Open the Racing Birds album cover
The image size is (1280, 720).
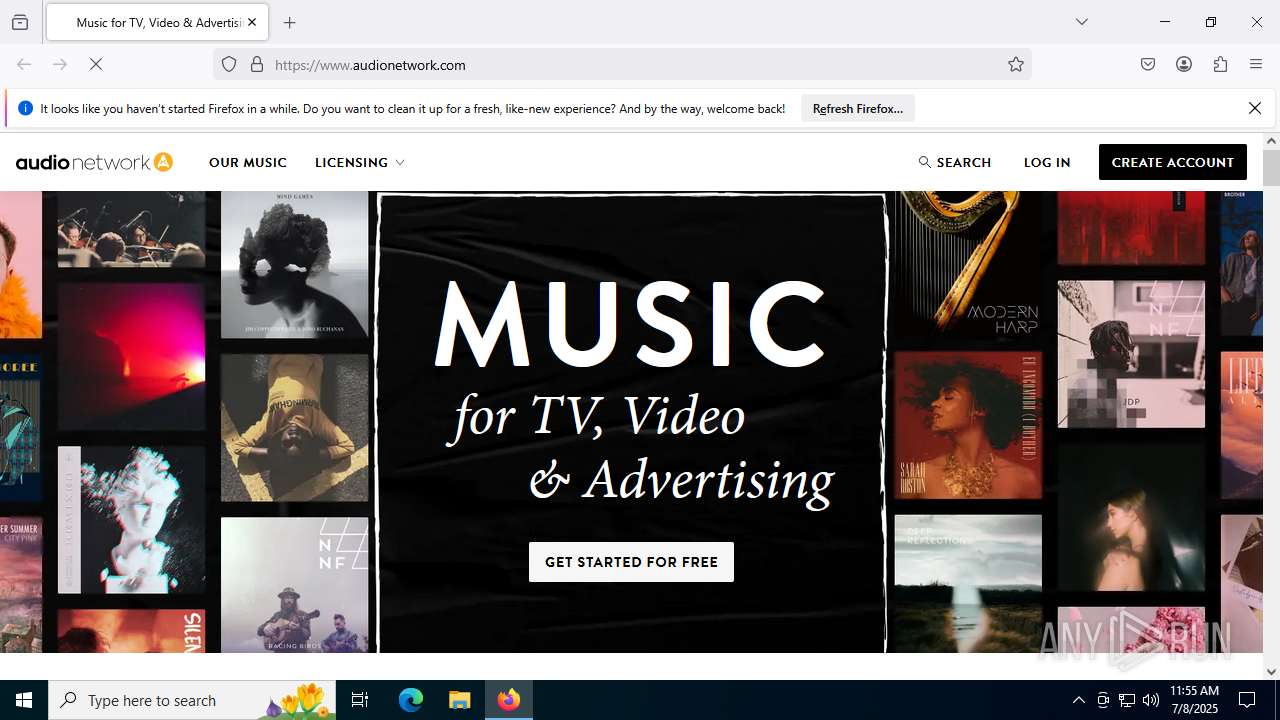click(294, 585)
